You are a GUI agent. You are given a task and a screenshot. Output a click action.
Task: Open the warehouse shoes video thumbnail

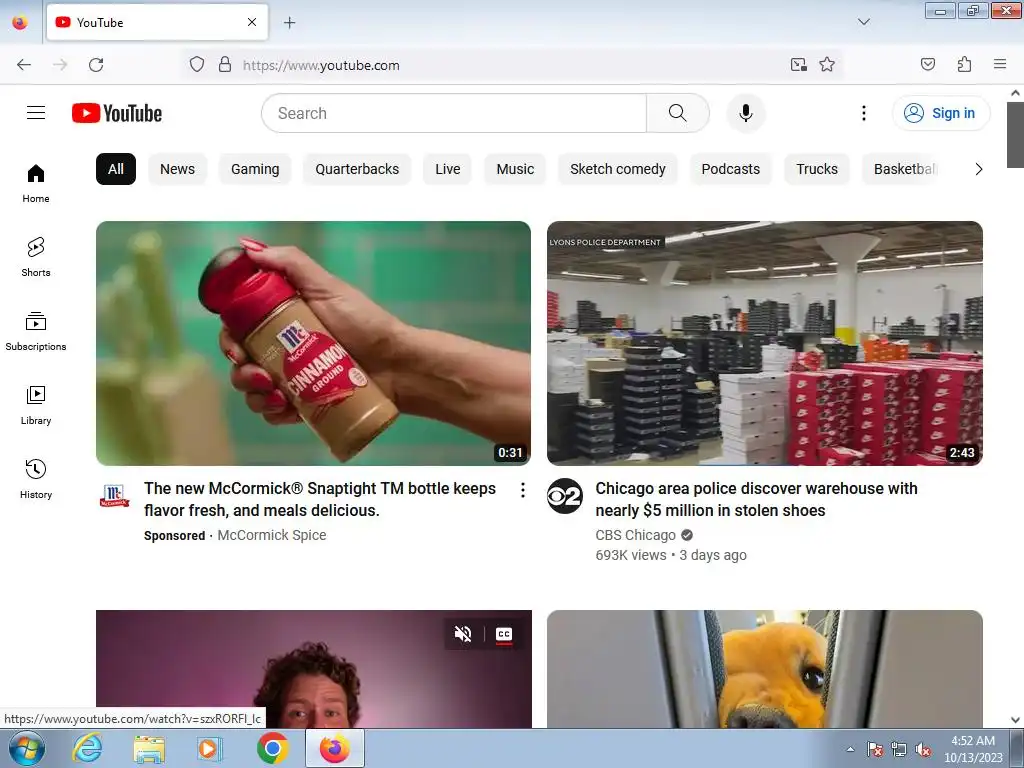click(x=765, y=344)
